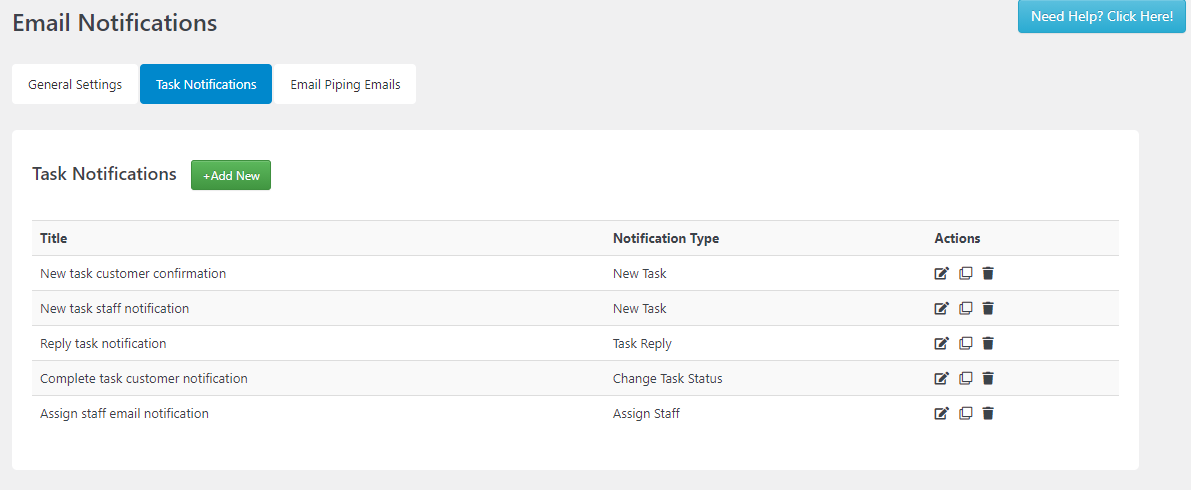Click the Notification Type column header
Image resolution: width=1191 pixels, height=490 pixels.
coord(666,239)
